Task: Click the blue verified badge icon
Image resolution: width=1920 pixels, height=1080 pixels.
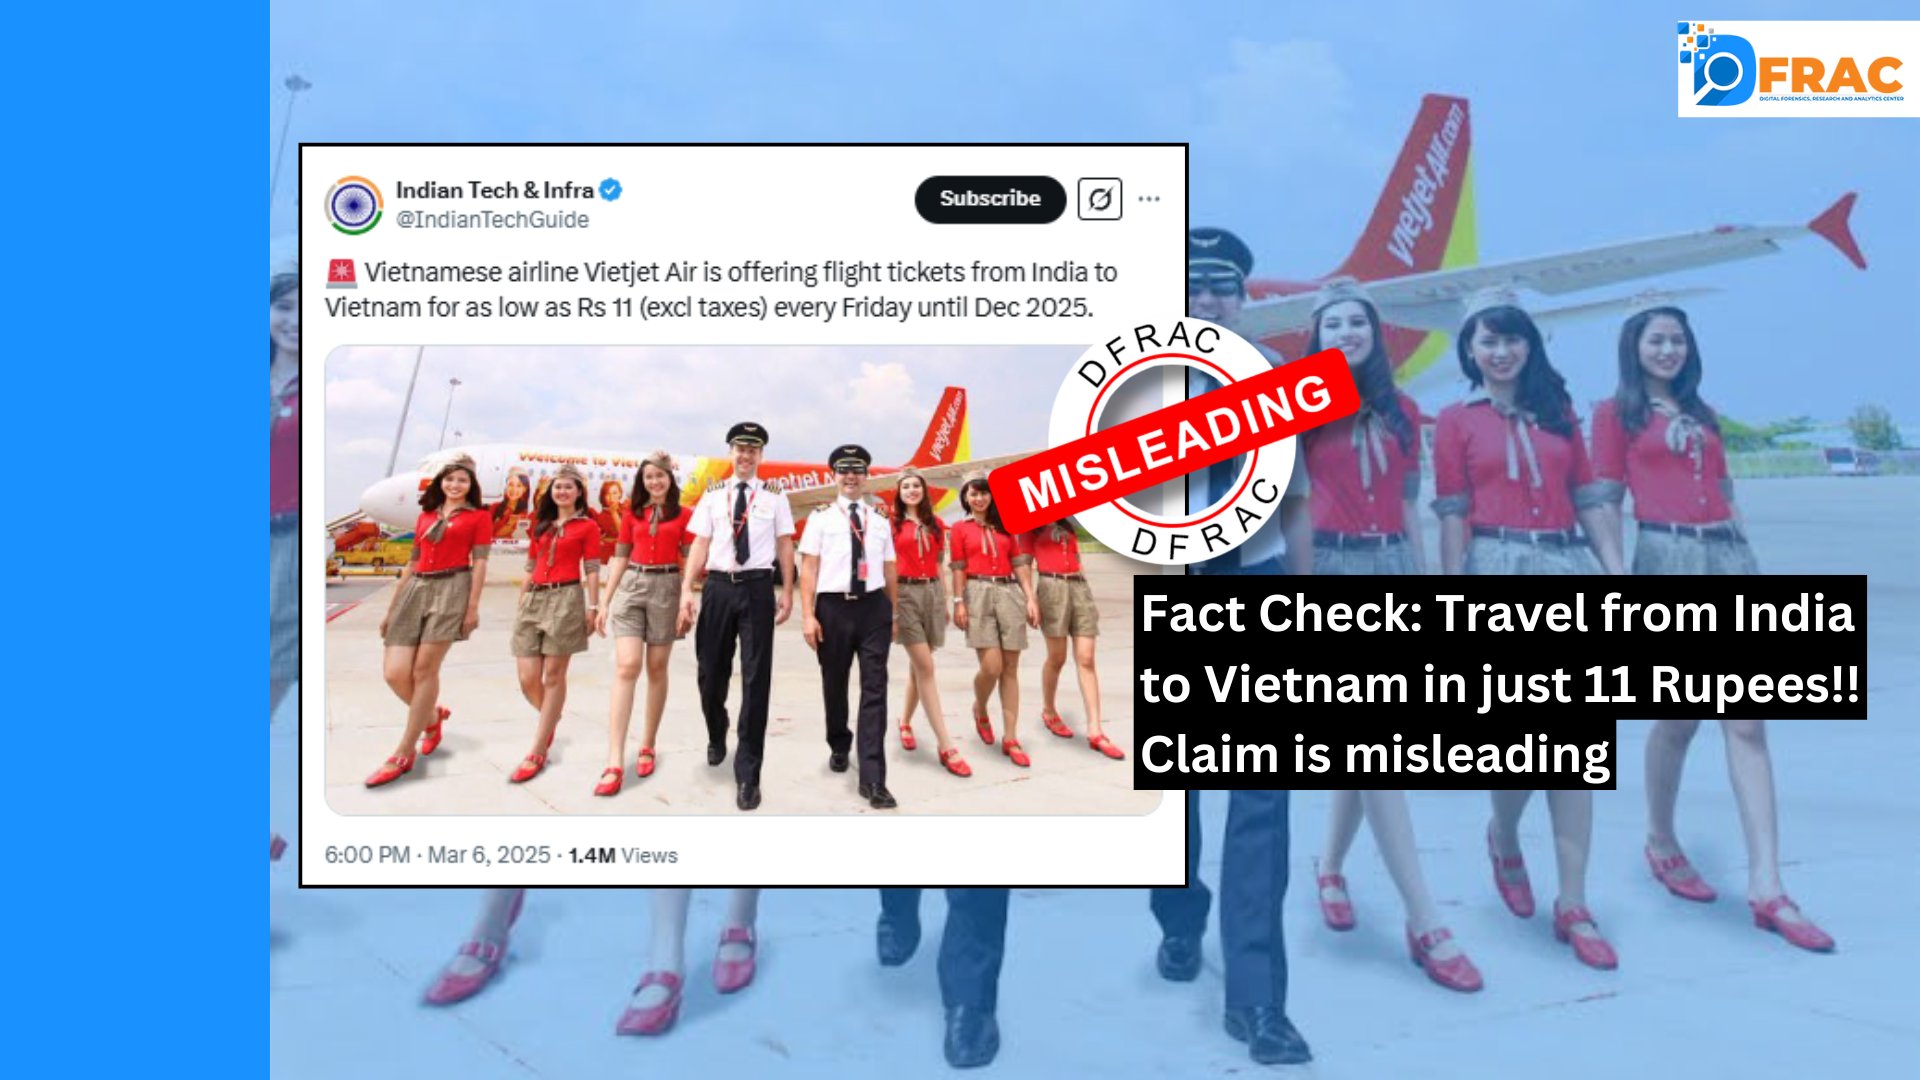Action: pyautogui.click(x=611, y=190)
